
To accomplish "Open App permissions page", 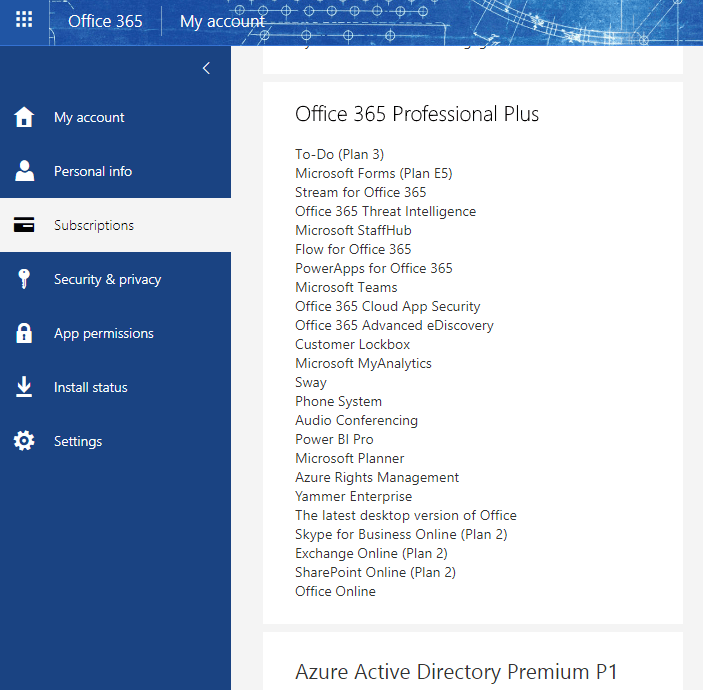I will (x=115, y=333).
